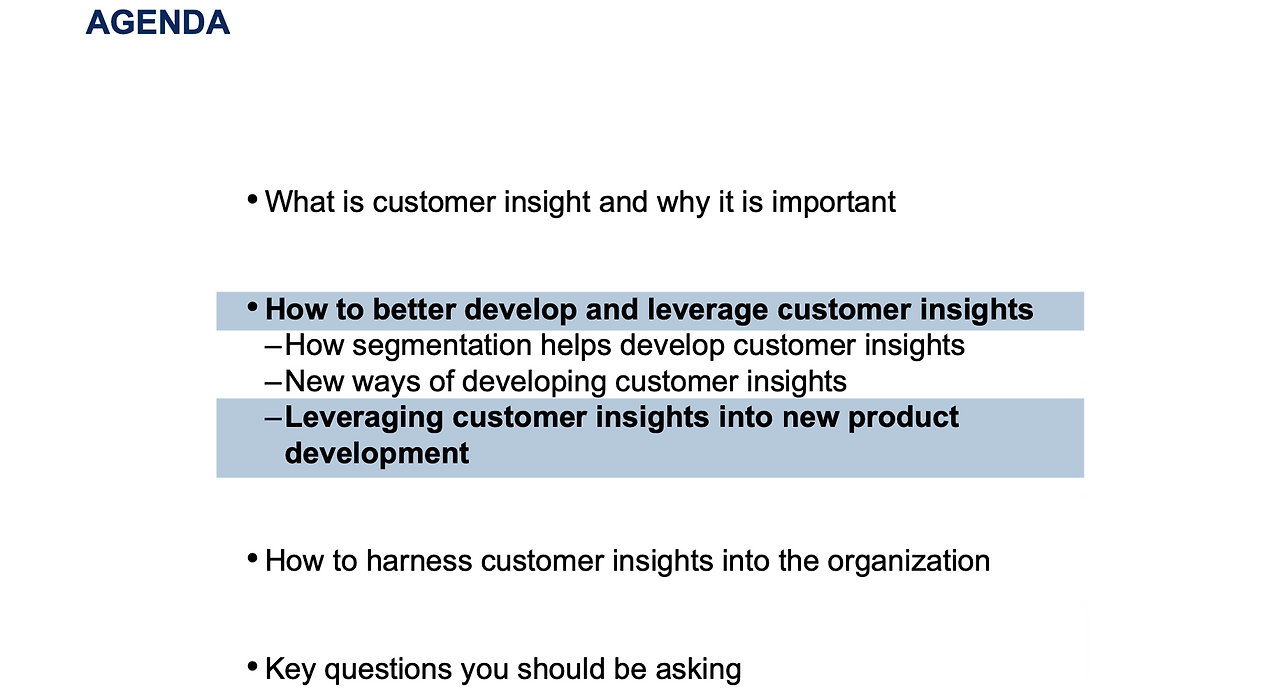
Task: Click the bullet dot before "How to better develop"
Action: [x=252, y=307]
